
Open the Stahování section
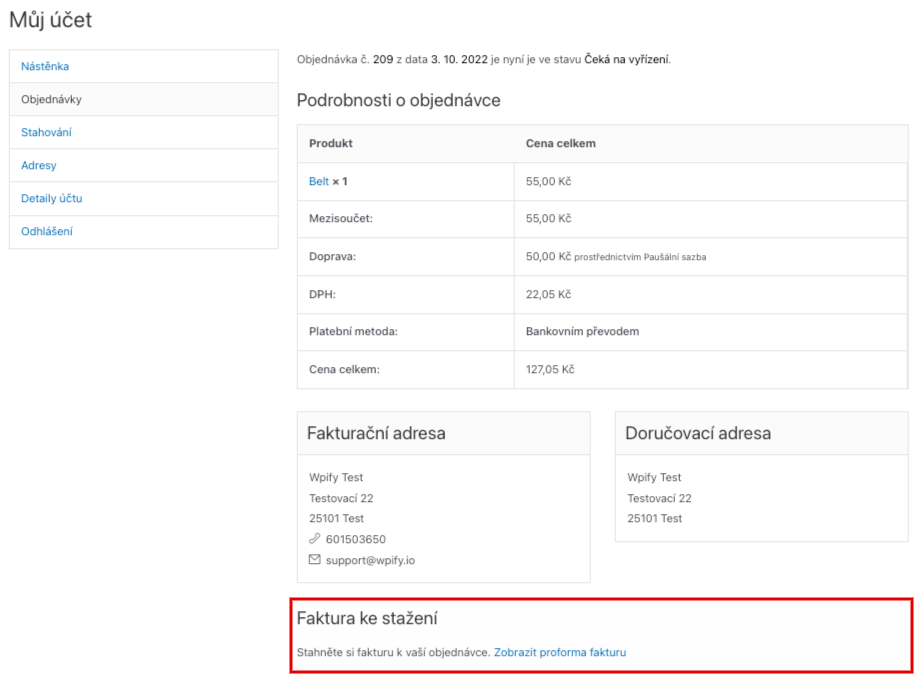tap(46, 133)
